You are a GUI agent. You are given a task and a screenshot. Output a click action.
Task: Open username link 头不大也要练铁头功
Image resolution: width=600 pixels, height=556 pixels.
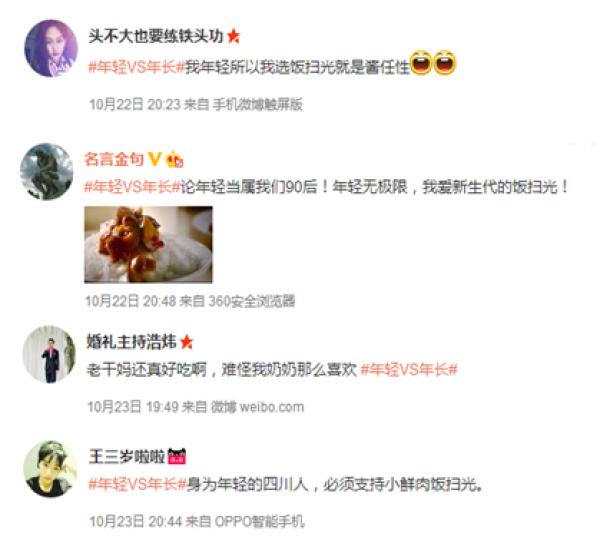click(156, 36)
